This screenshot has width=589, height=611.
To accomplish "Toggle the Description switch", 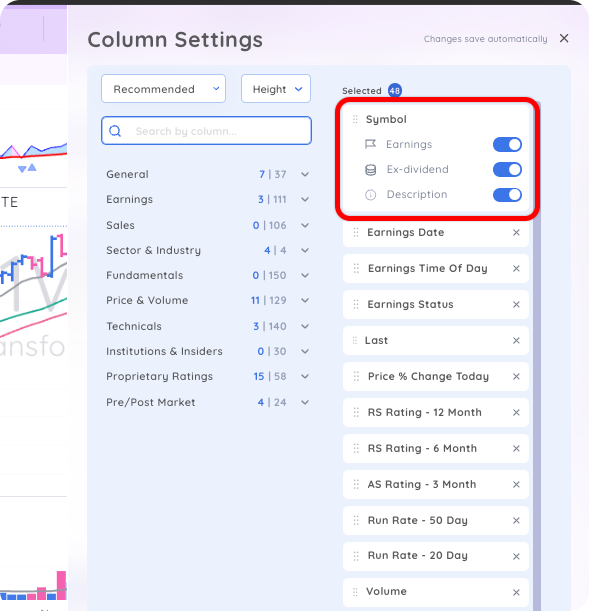I will [x=507, y=194].
